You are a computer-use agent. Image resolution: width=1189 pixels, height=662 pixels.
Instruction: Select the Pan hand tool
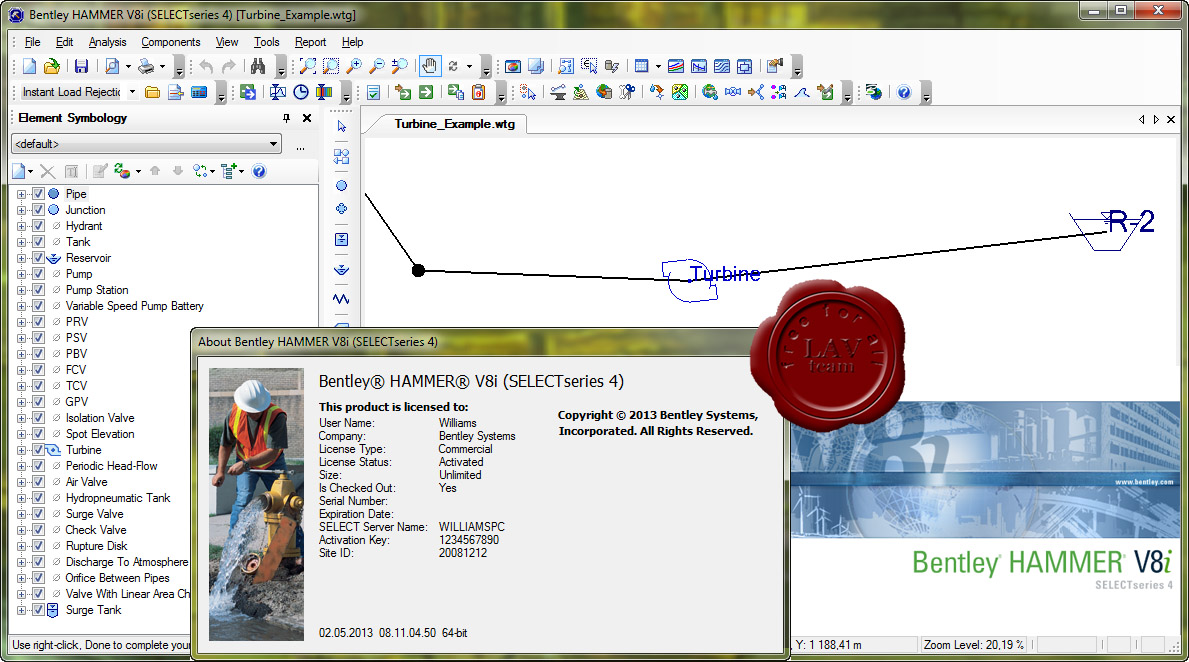point(430,67)
